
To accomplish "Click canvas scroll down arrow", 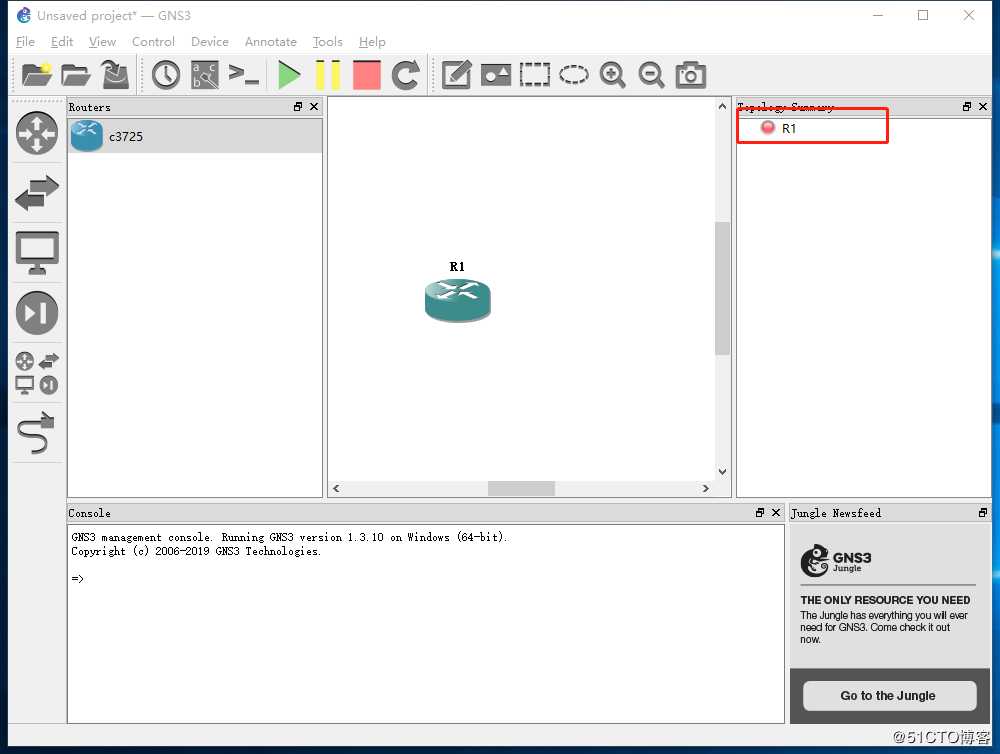I will 722,472.
